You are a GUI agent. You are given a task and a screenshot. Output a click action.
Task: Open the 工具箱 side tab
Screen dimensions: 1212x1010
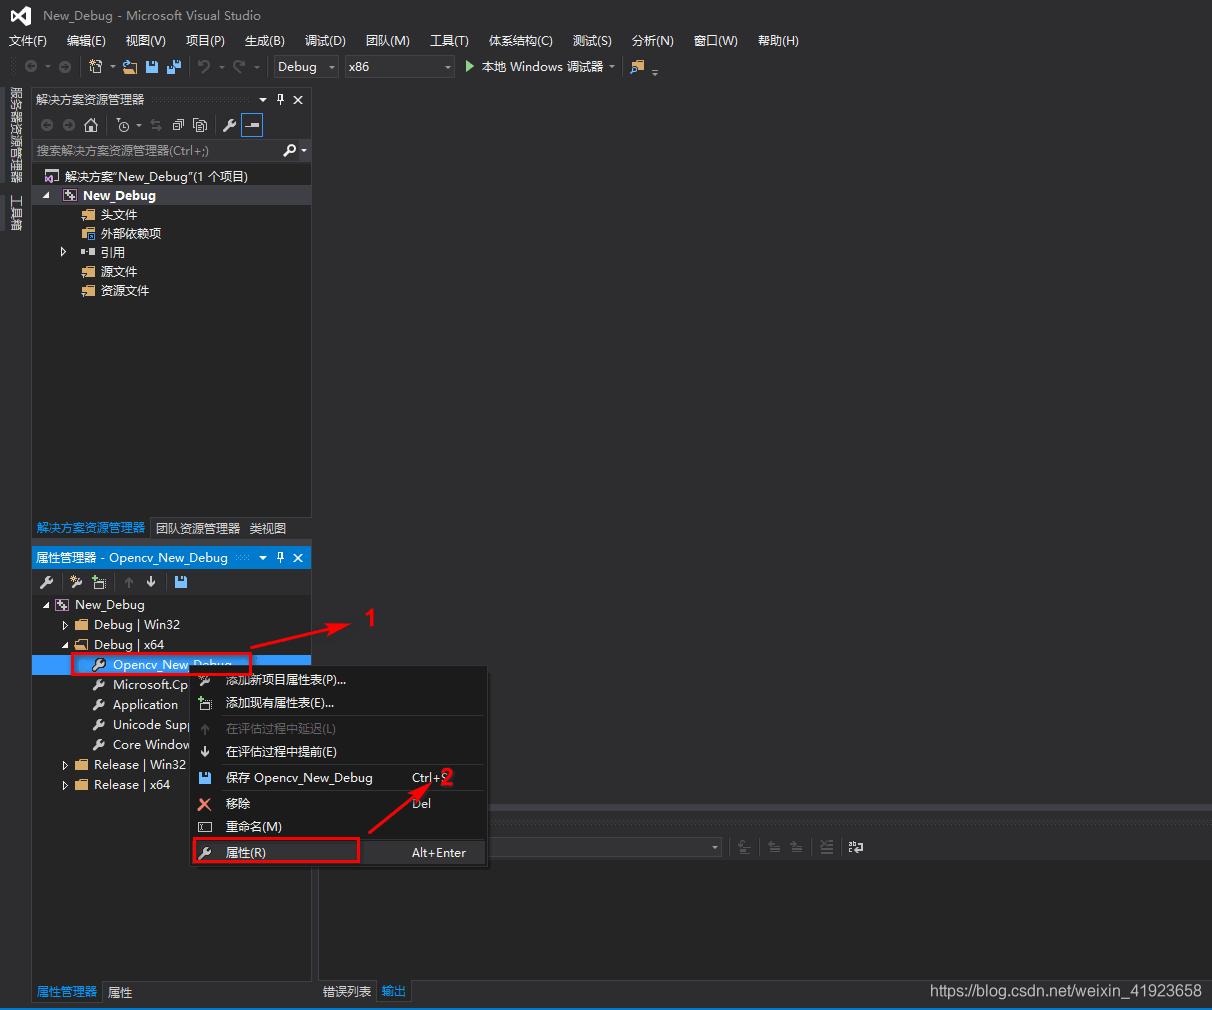tap(16, 212)
